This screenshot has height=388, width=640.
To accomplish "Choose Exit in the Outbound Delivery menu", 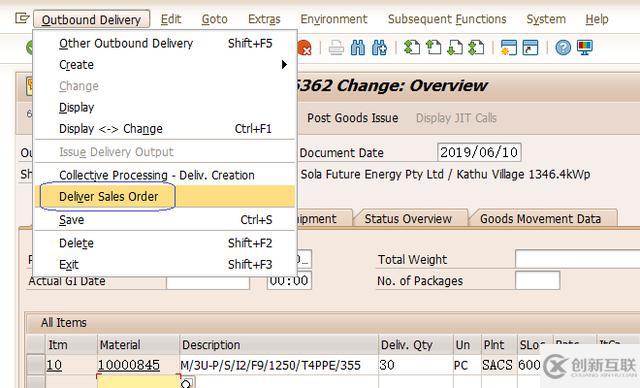I will tap(165, 264).
